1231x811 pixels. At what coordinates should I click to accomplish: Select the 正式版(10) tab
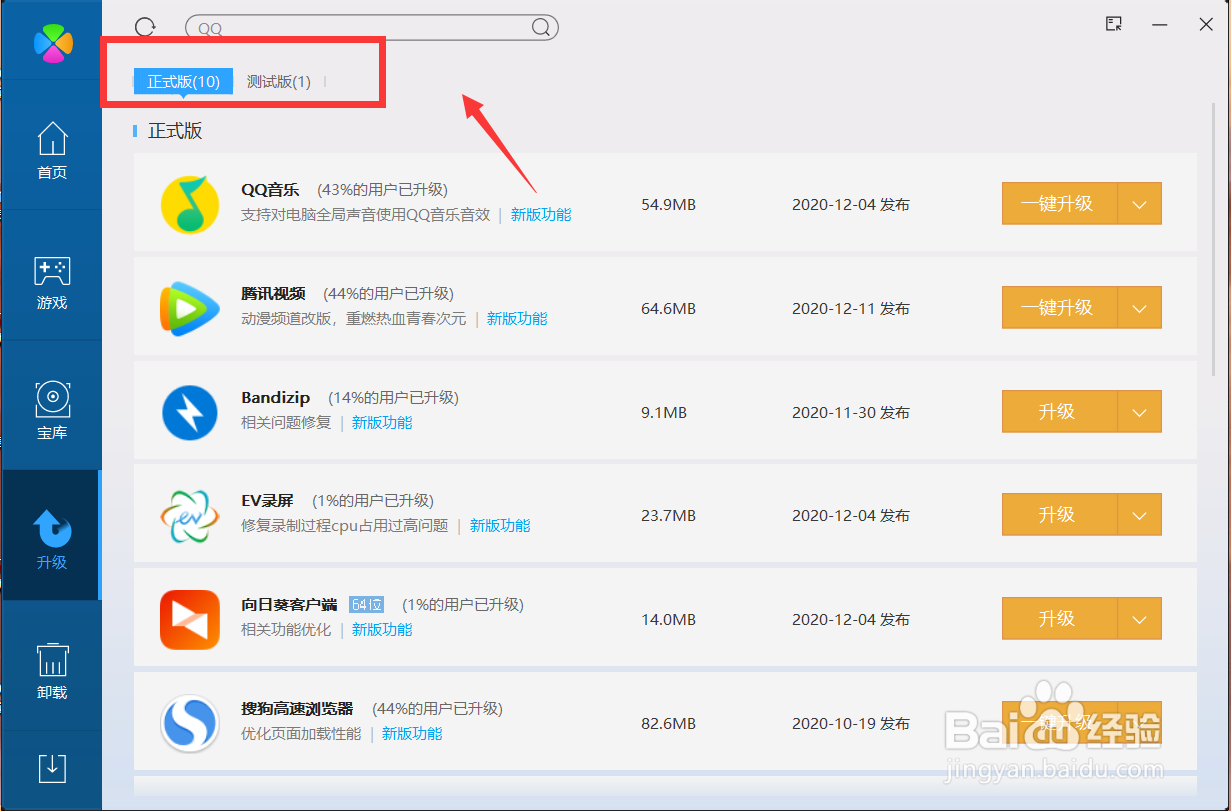click(182, 81)
